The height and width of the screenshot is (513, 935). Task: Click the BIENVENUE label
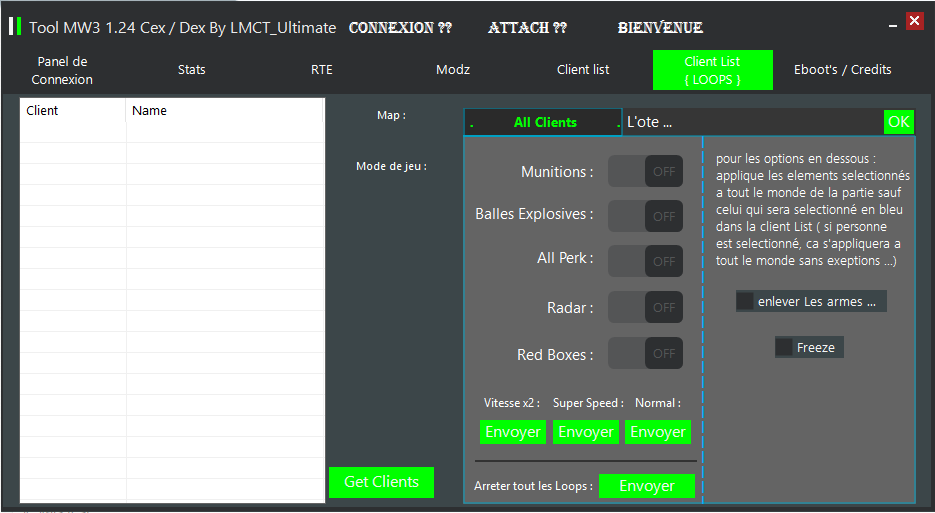(660, 27)
